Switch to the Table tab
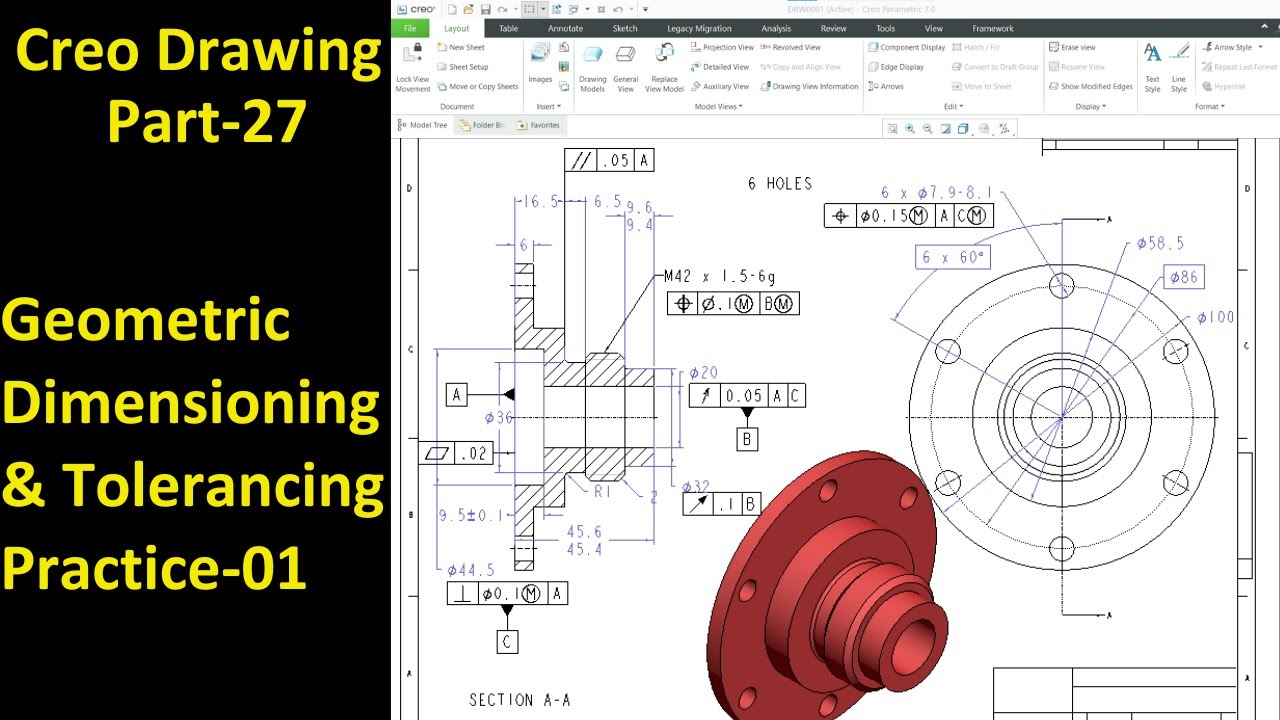The image size is (1280, 720). [508, 28]
